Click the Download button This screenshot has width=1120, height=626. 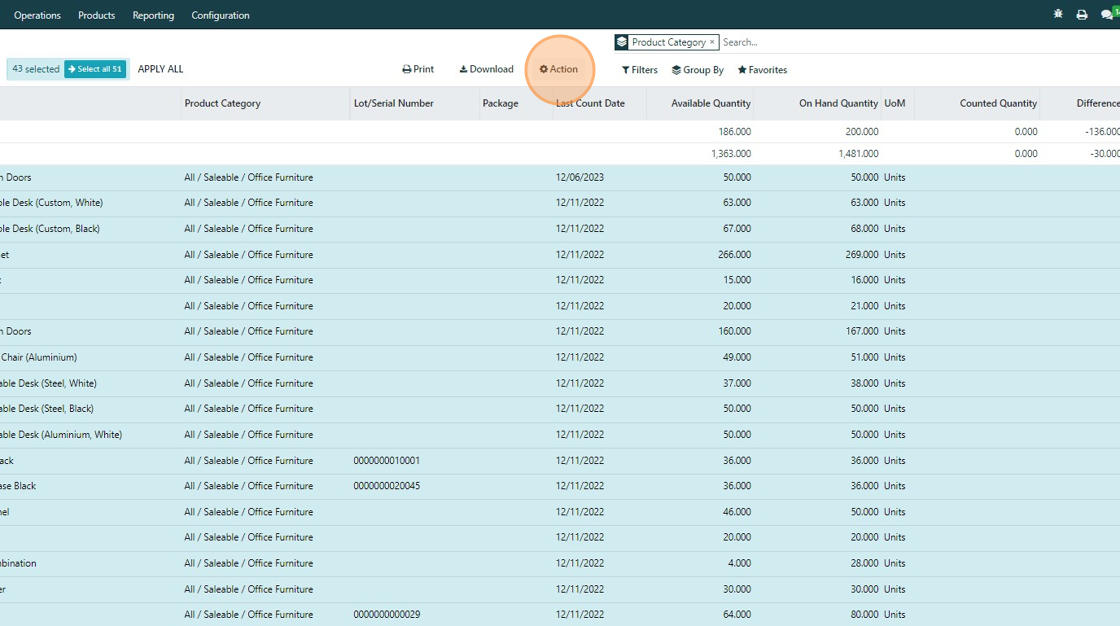click(486, 70)
